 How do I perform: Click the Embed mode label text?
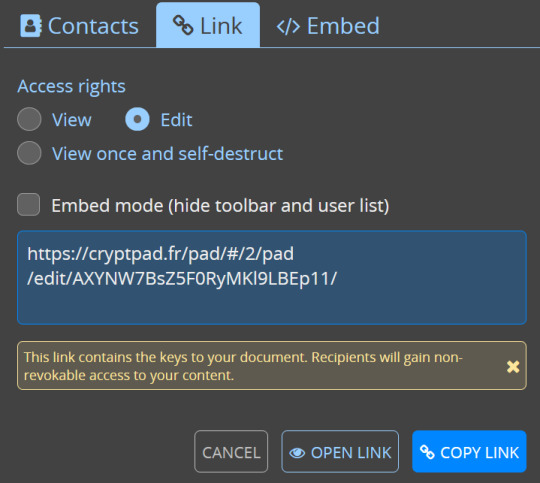pos(220,206)
